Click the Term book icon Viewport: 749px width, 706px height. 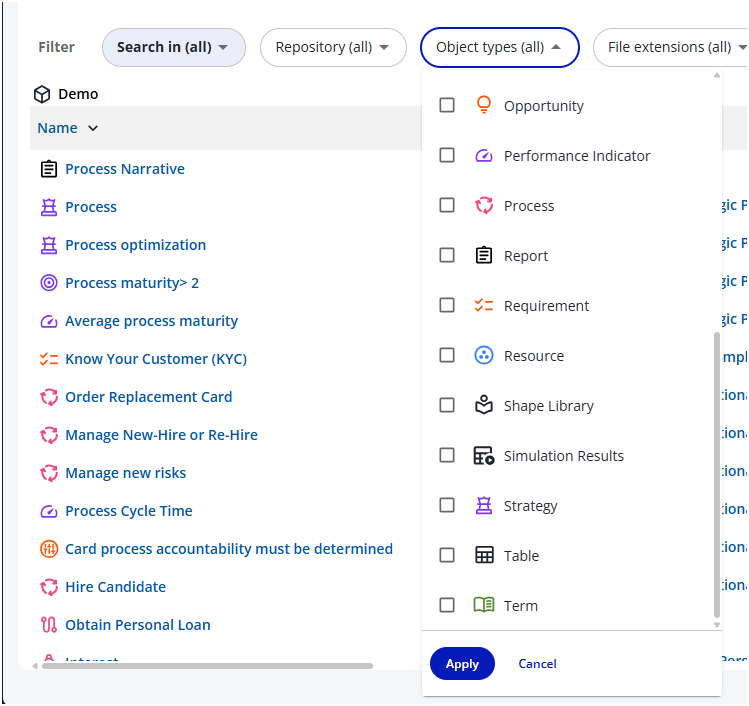click(484, 605)
